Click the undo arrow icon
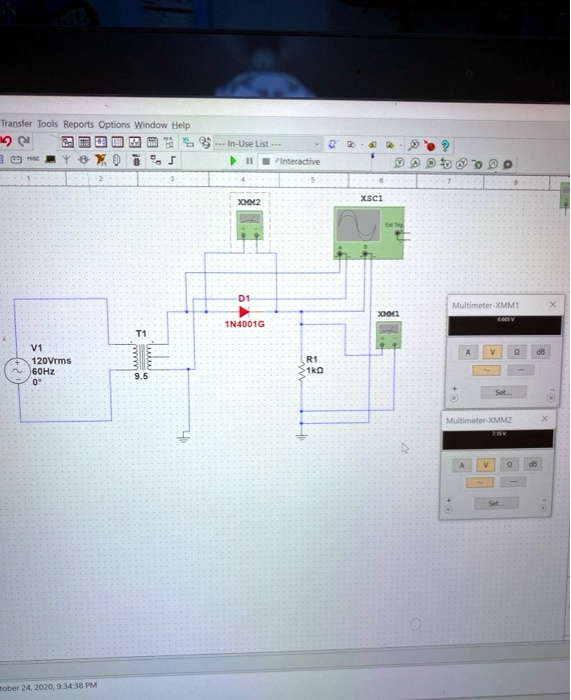571x700 pixels. tap(6, 141)
